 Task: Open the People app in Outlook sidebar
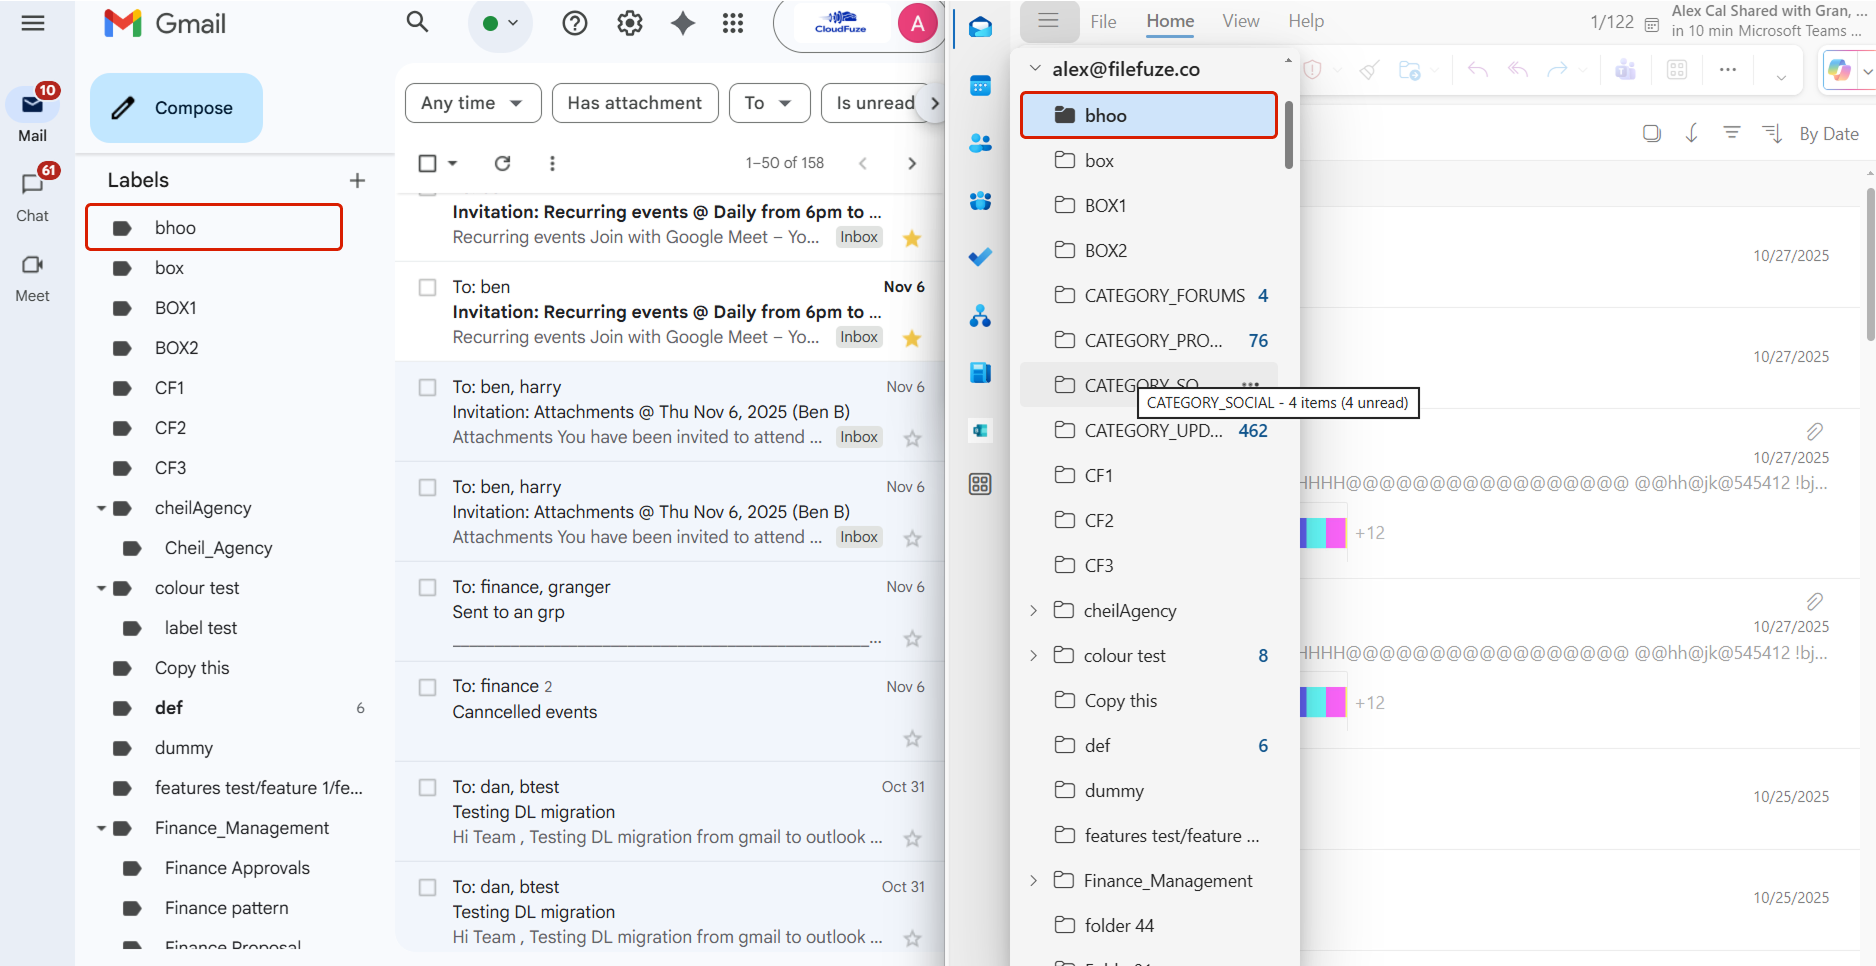pos(980,143)
